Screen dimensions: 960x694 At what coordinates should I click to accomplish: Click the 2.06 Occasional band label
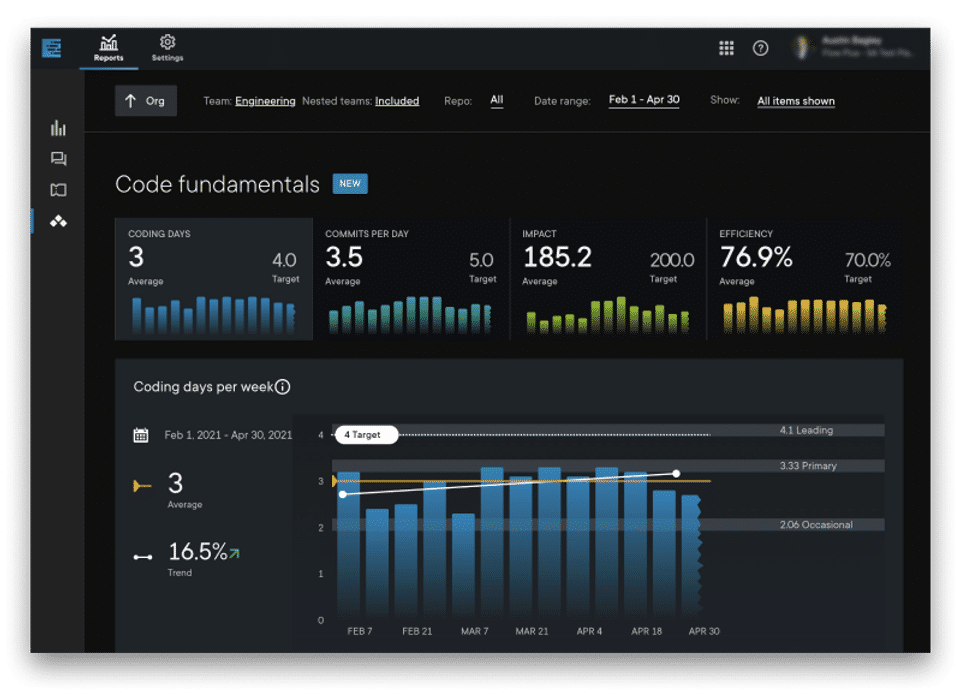click(x=816, y=524)
